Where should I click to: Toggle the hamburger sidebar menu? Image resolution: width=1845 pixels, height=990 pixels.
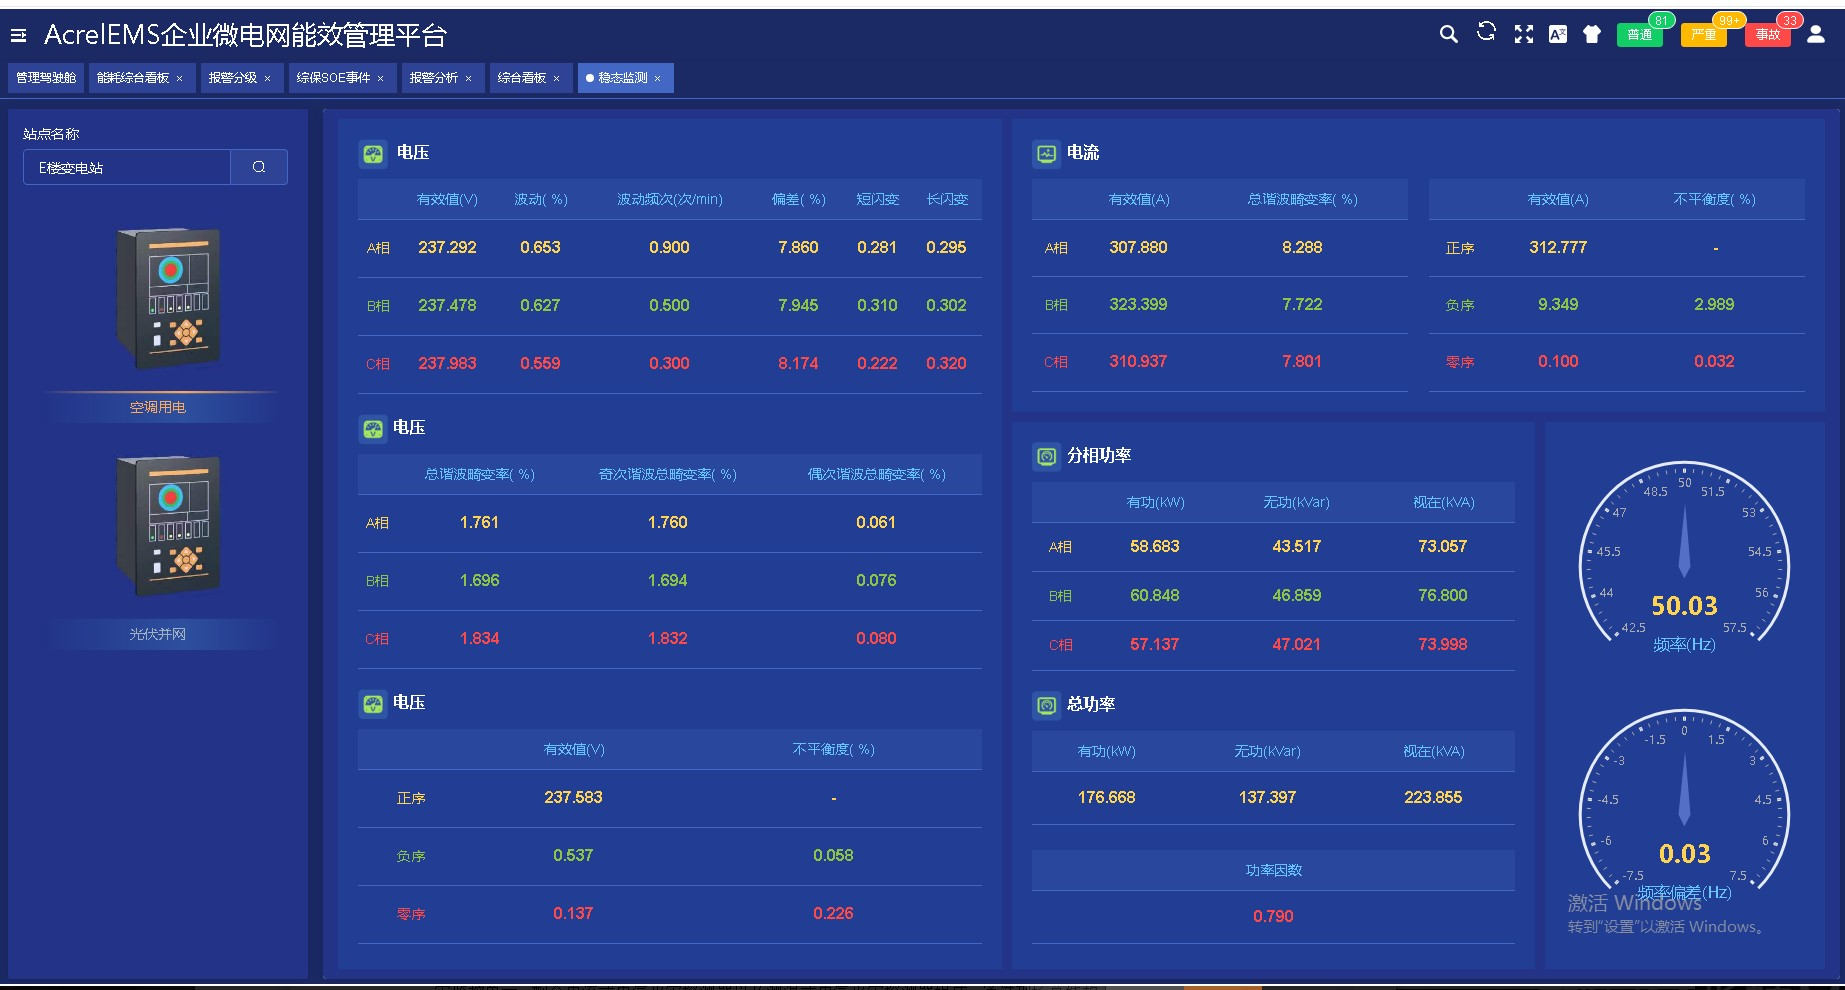(x=18, y=36)
